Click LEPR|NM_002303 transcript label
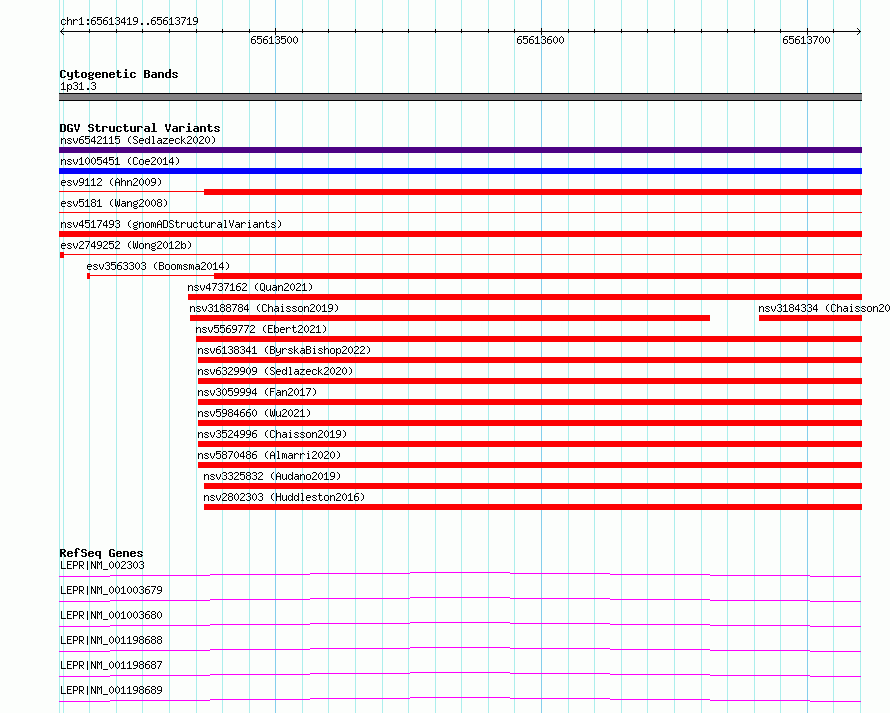Viewport: 890px width, 713px height. pos(102,565)
